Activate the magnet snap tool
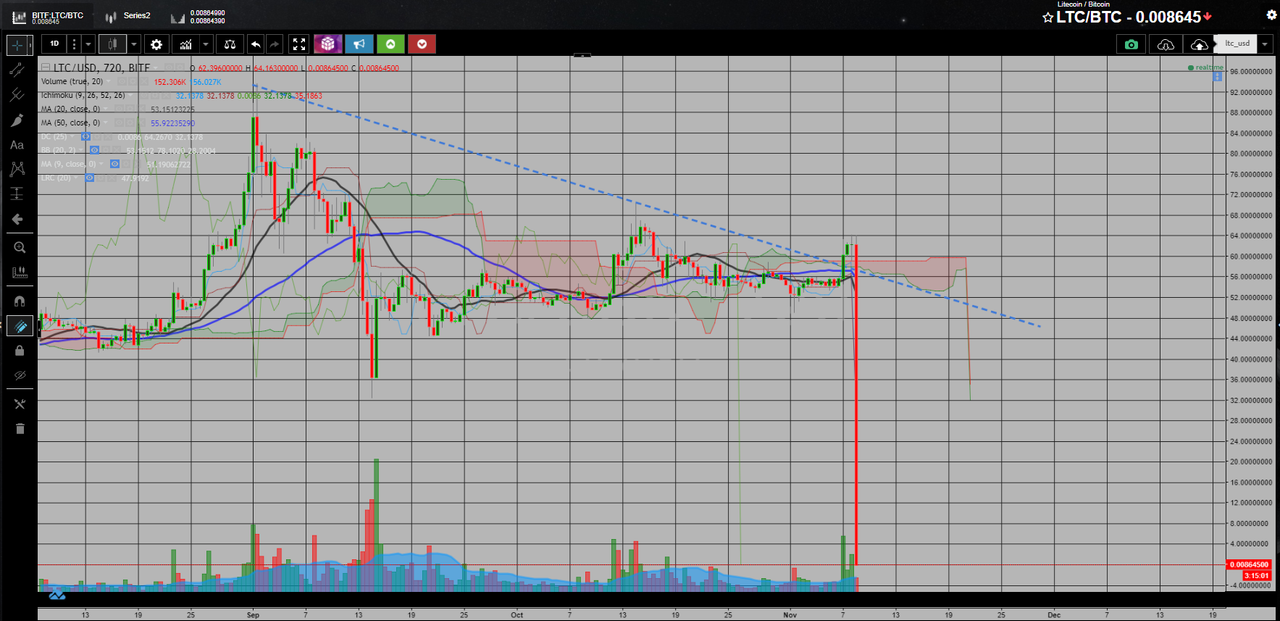This screenshot has height=621, width=1280. click(x=18, y=300)
